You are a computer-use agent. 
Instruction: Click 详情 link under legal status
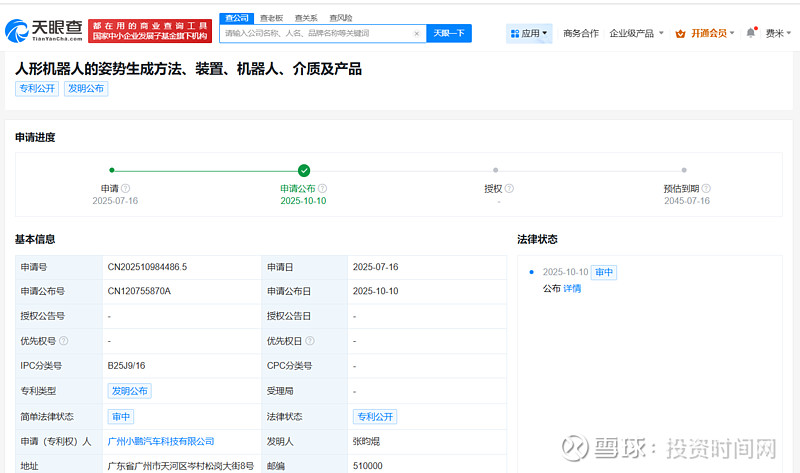pos(572,288)
